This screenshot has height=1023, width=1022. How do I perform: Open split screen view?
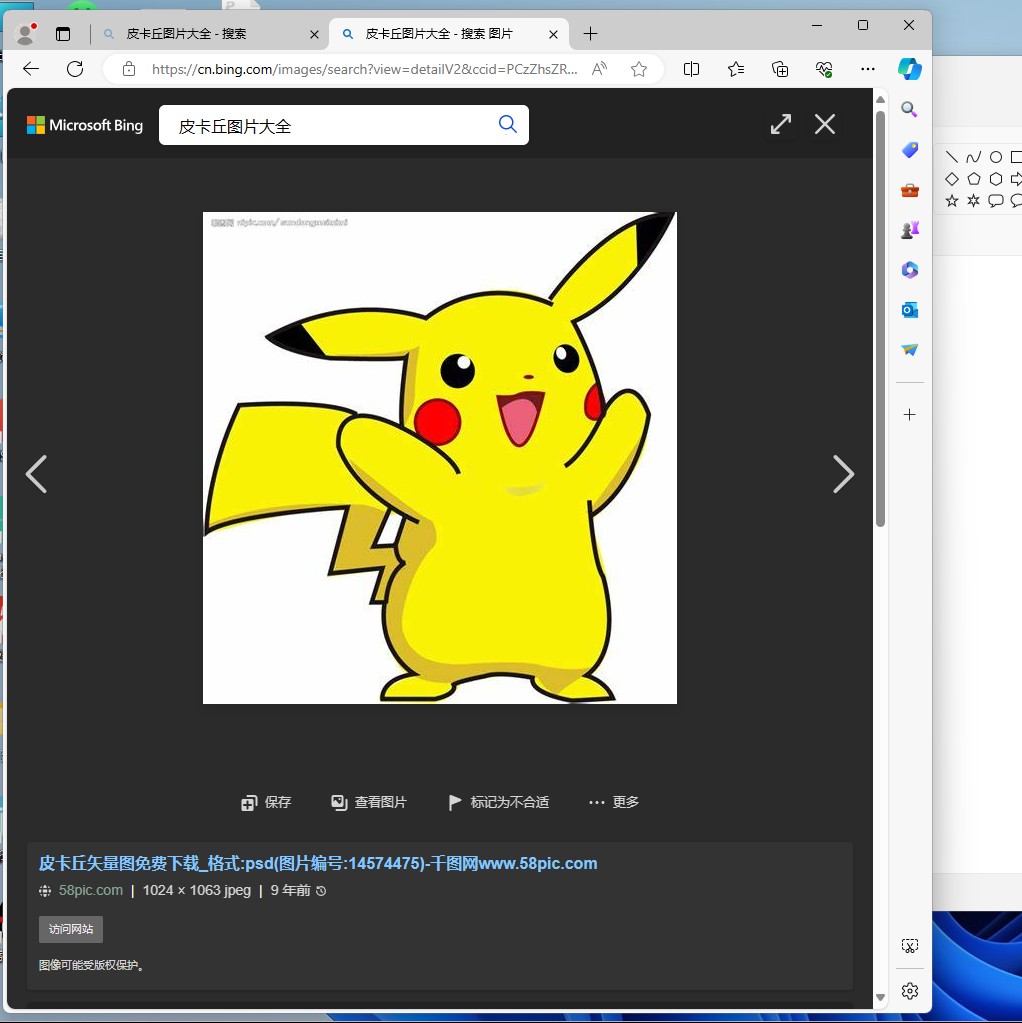[x=691, y=69]
